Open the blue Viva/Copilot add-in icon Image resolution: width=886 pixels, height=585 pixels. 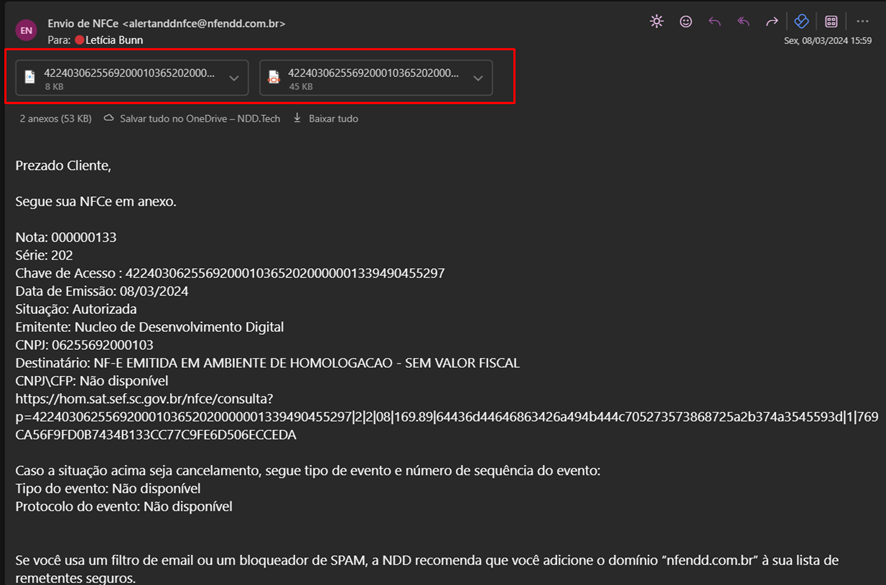click(x=801, y=21)
